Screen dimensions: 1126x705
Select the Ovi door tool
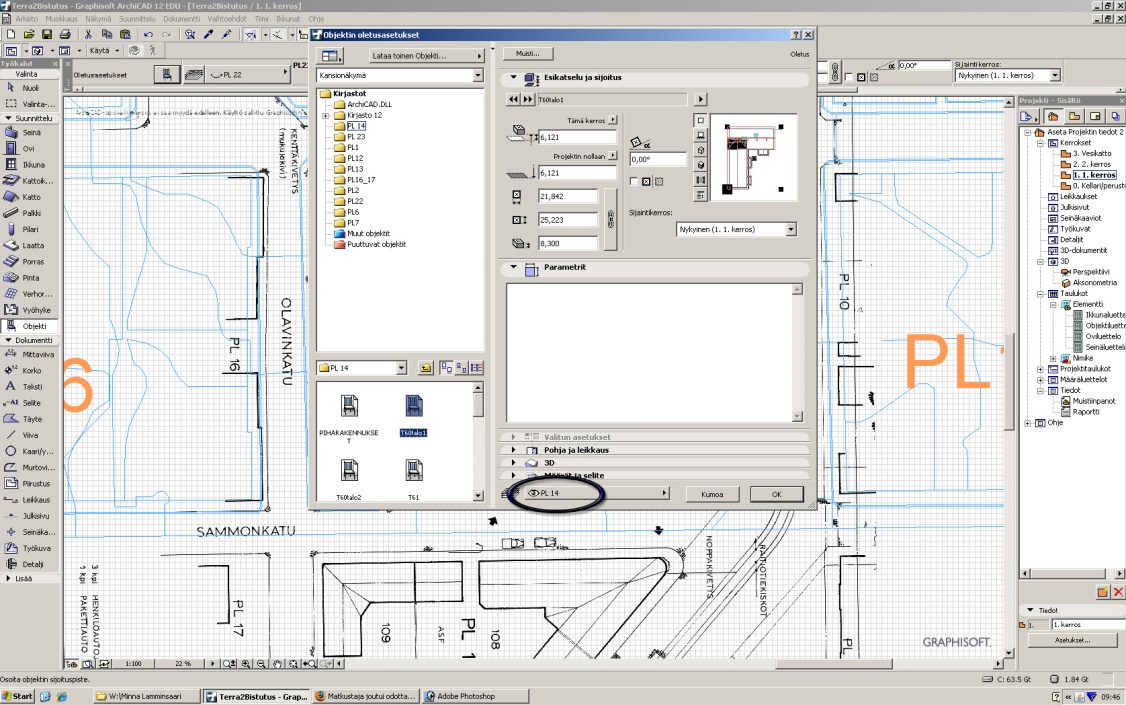(x=29, y=149)
